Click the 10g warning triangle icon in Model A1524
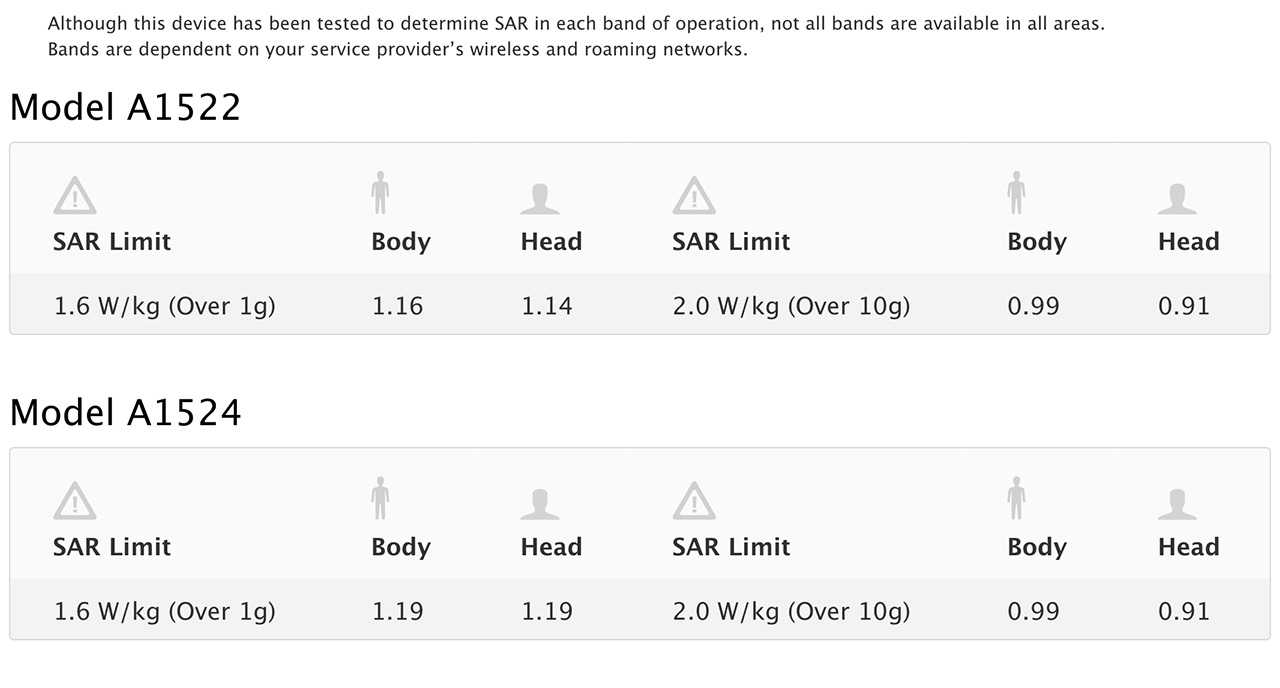 click(694, 500)
